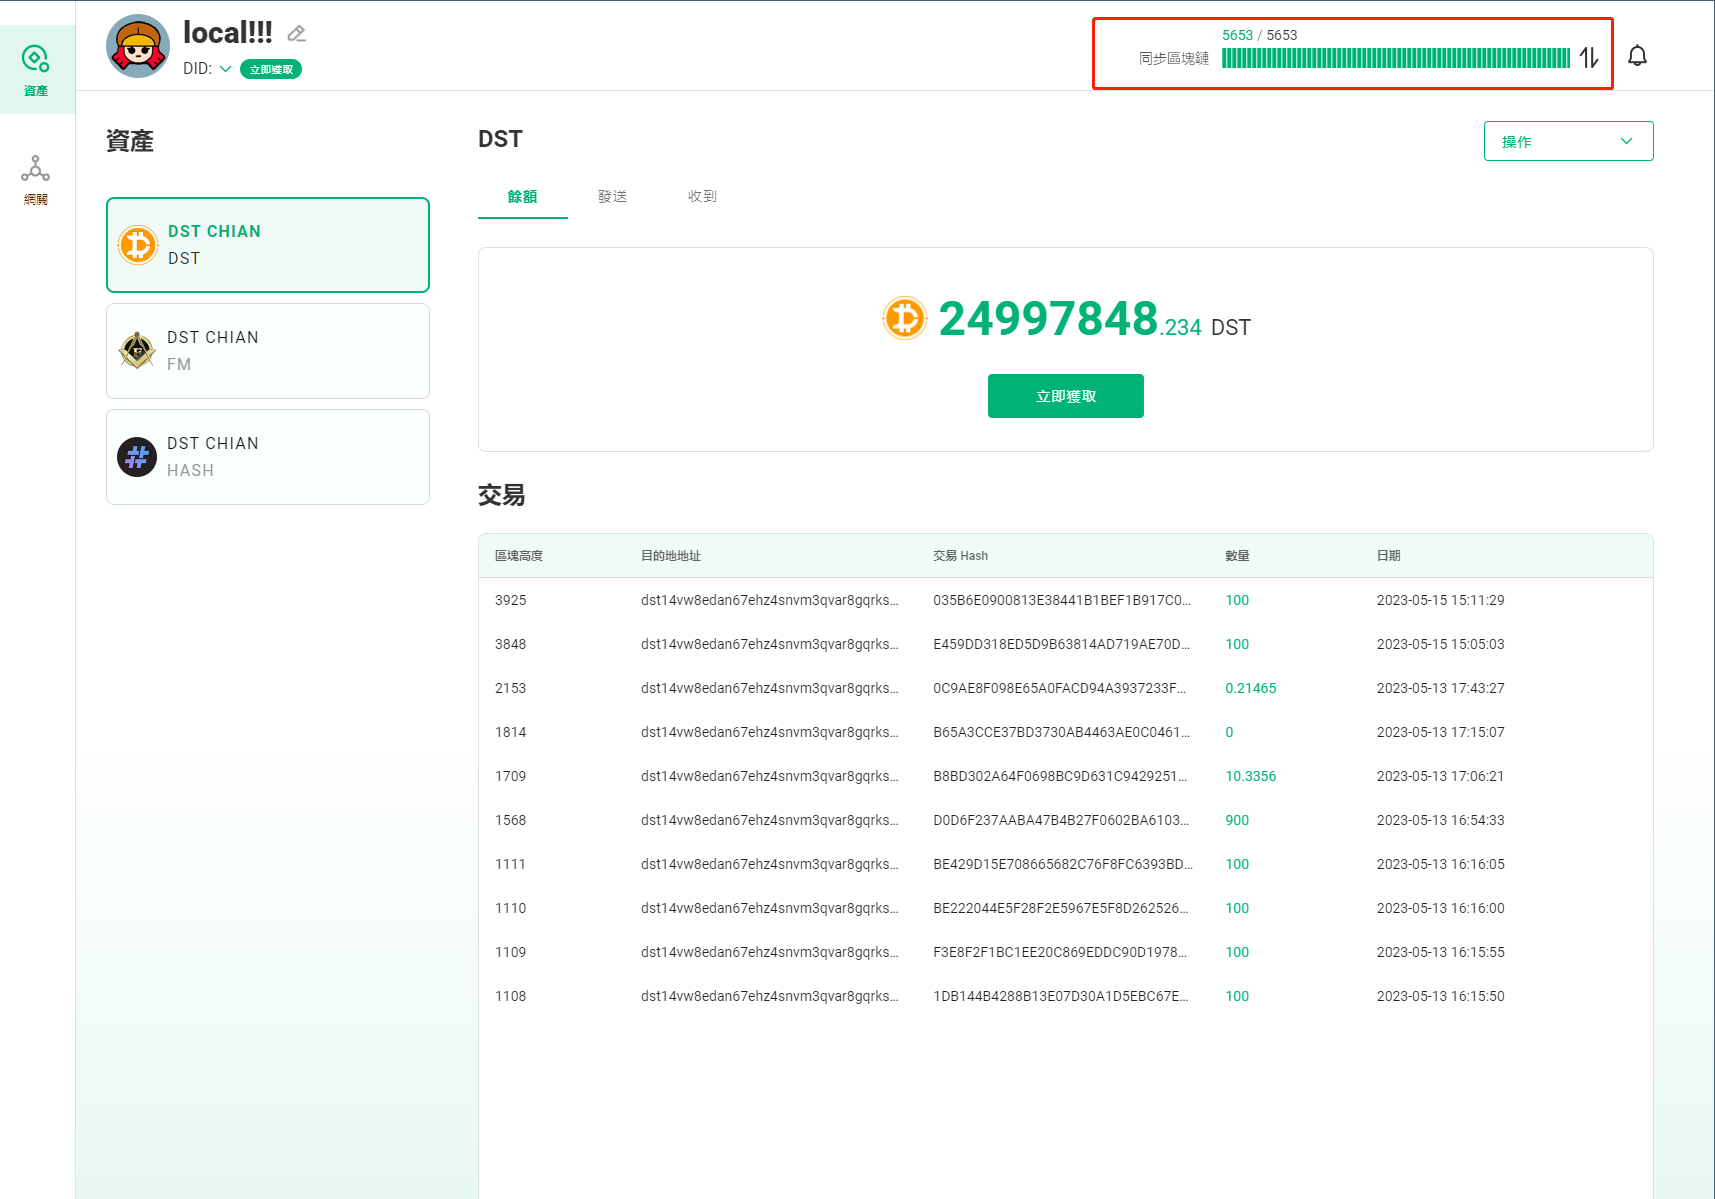Click amount 10.3356
The width and height of the screenshot is (1715, 1199).
[x=1251, y=776]
